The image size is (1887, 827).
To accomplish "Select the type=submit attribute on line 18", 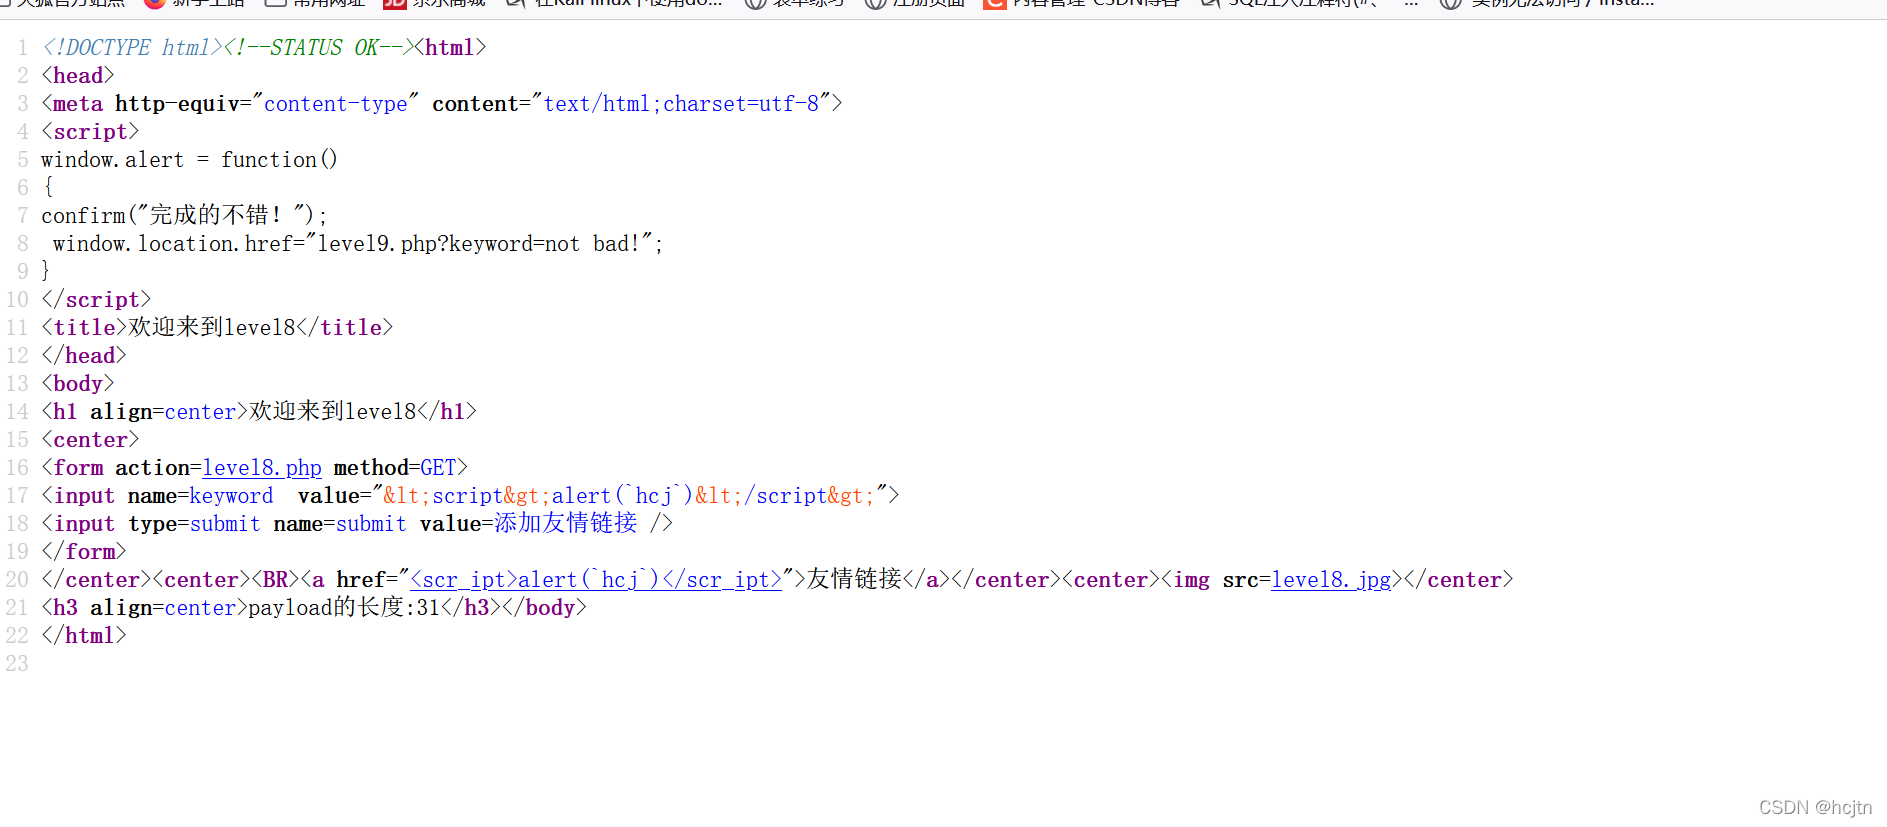I will pos(194,524).
